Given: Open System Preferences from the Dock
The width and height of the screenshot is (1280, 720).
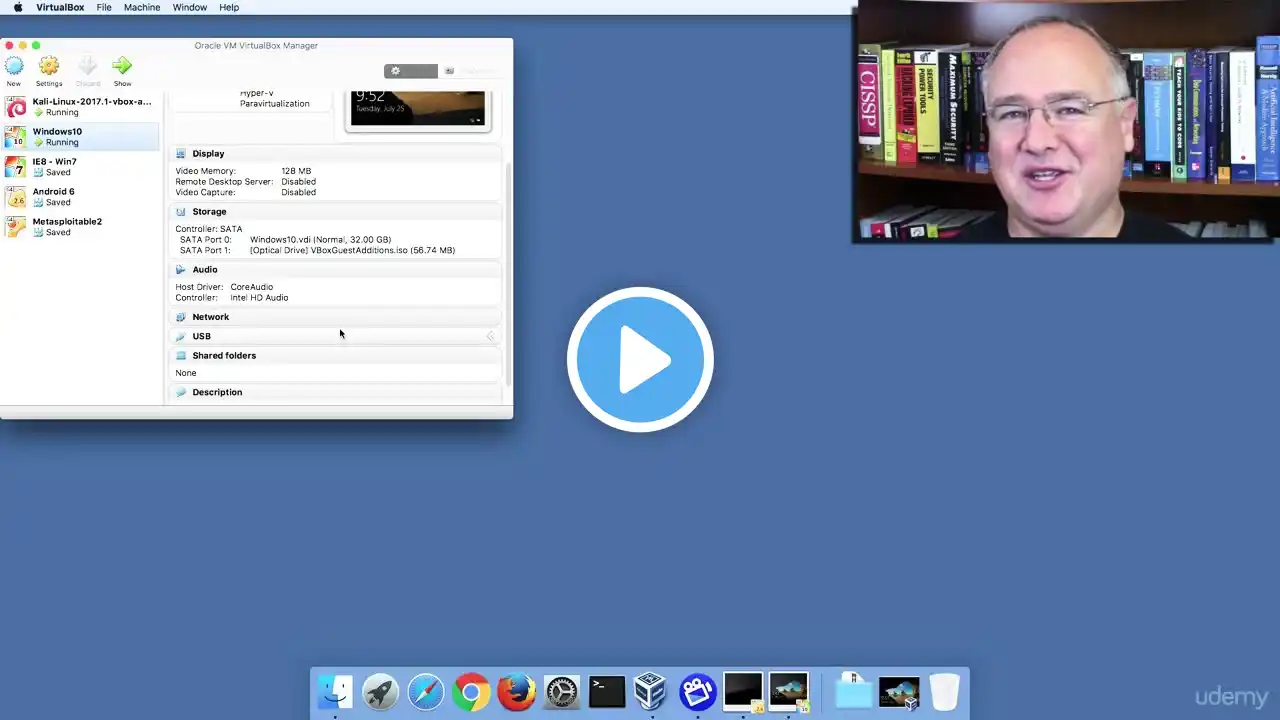Looking at the screenshot, I should (561, 691).
